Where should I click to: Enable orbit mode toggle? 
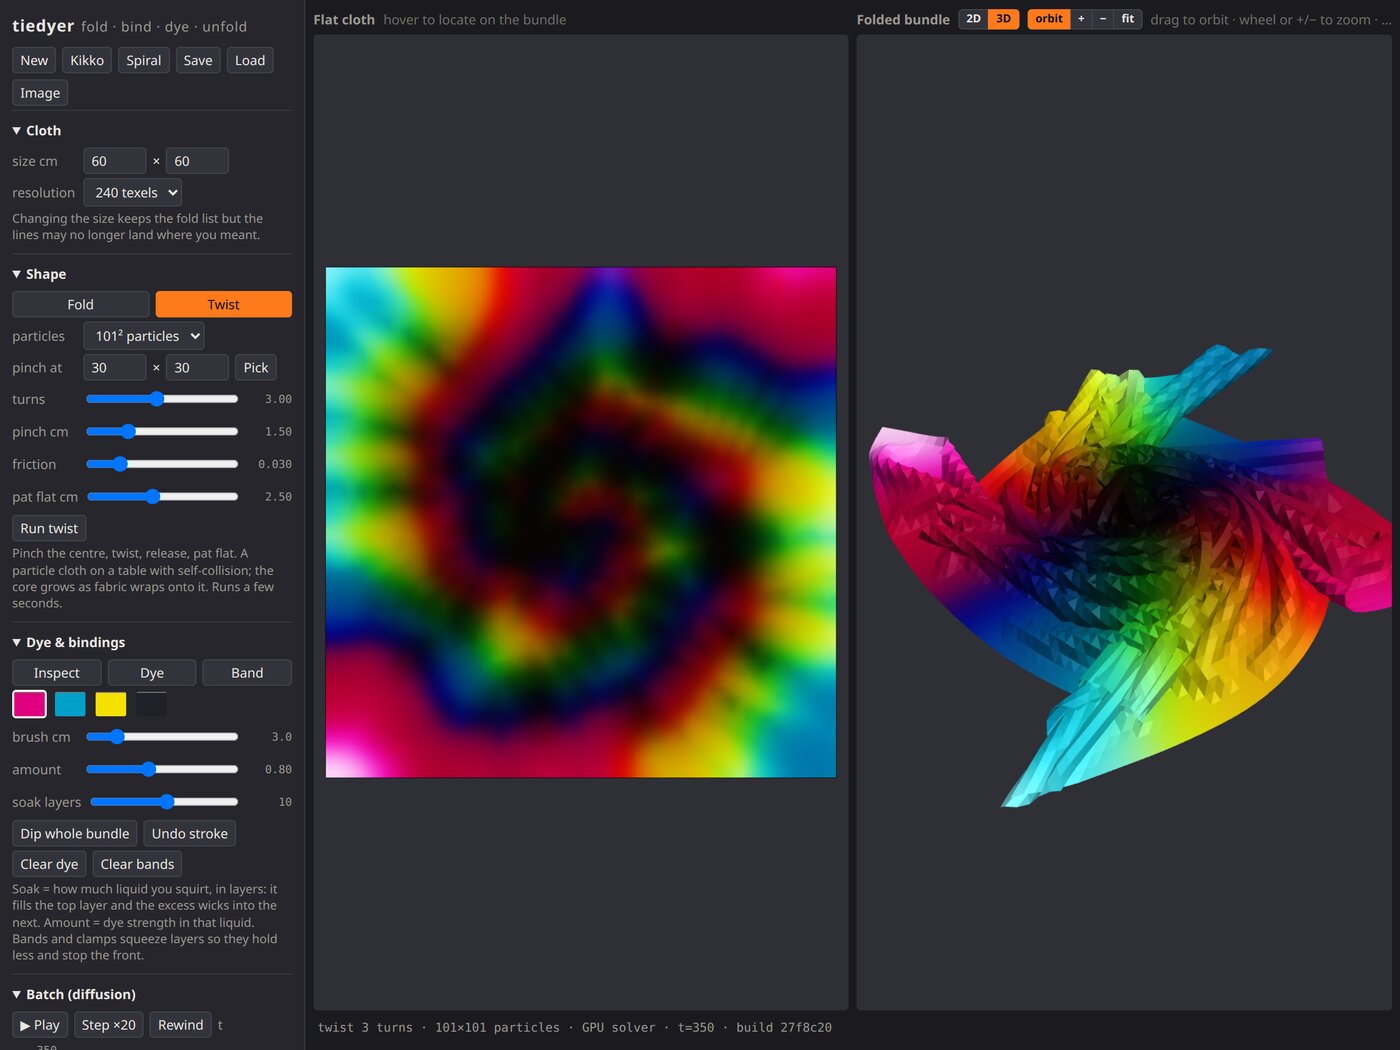pyautogui.click(x=1049, y=19)
